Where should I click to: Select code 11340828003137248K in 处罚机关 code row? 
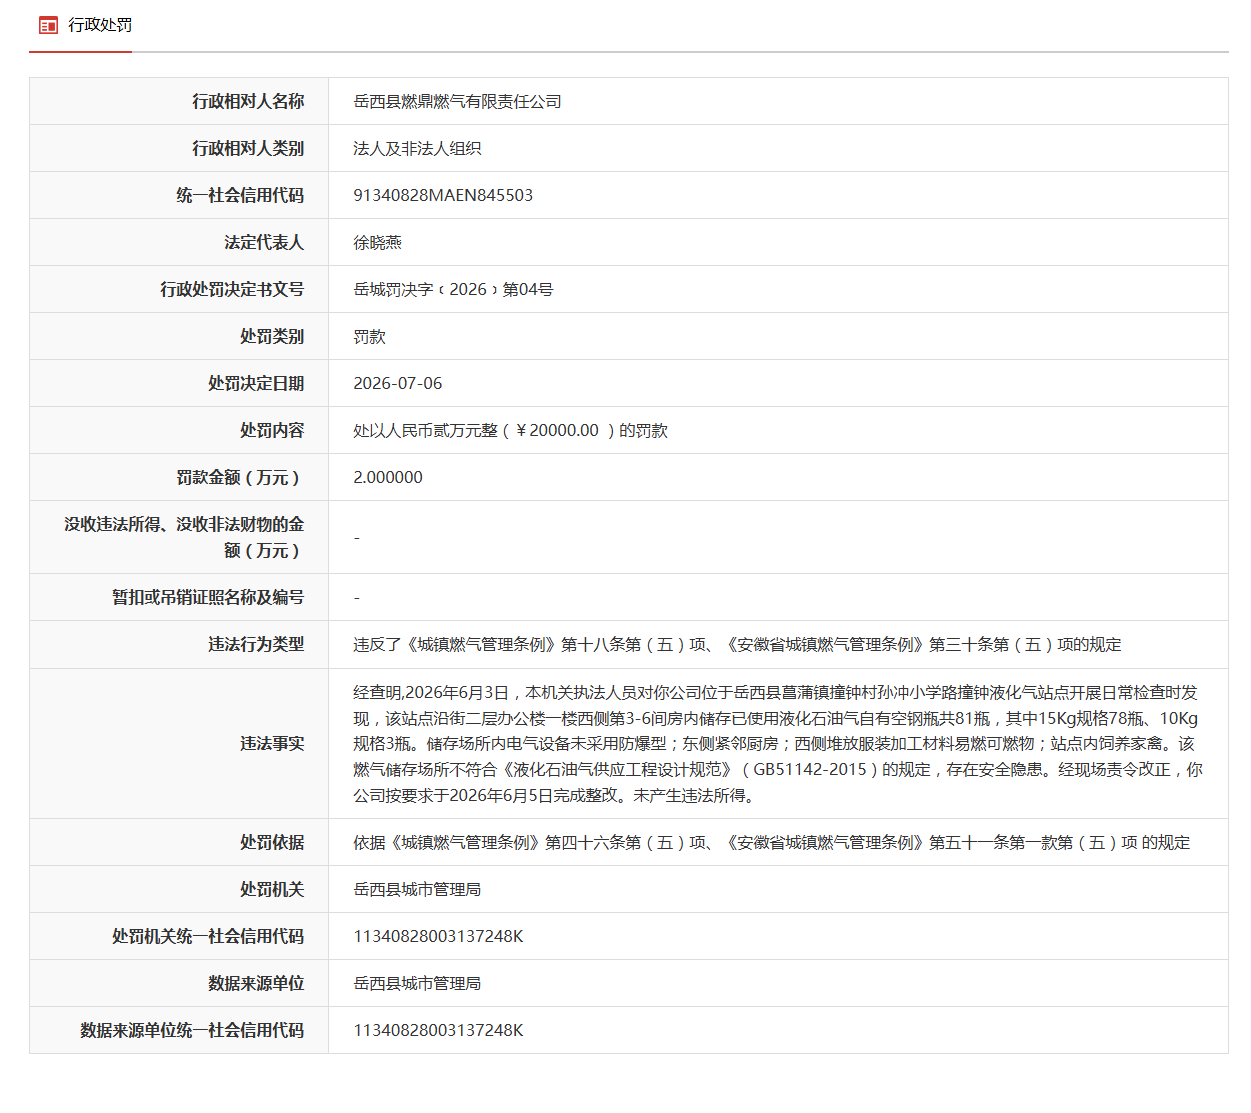(438, 937)
